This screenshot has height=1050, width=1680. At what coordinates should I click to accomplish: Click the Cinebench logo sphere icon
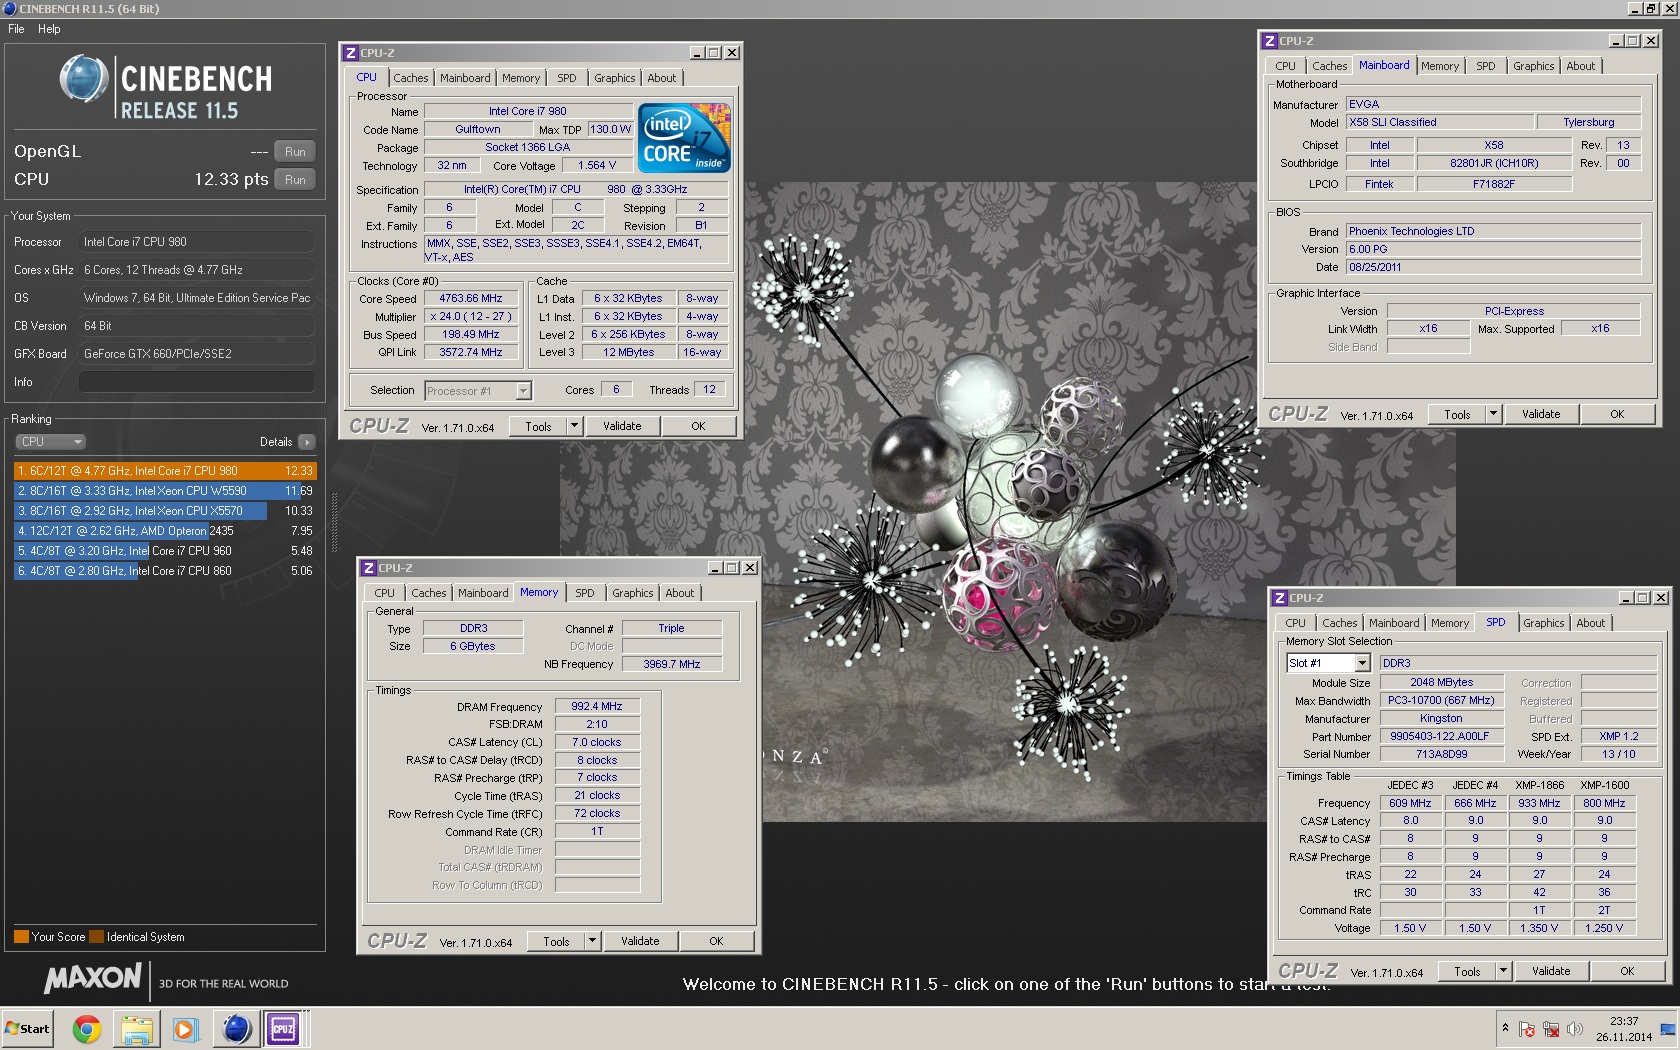pyautogui.click(x=84, y=79)
